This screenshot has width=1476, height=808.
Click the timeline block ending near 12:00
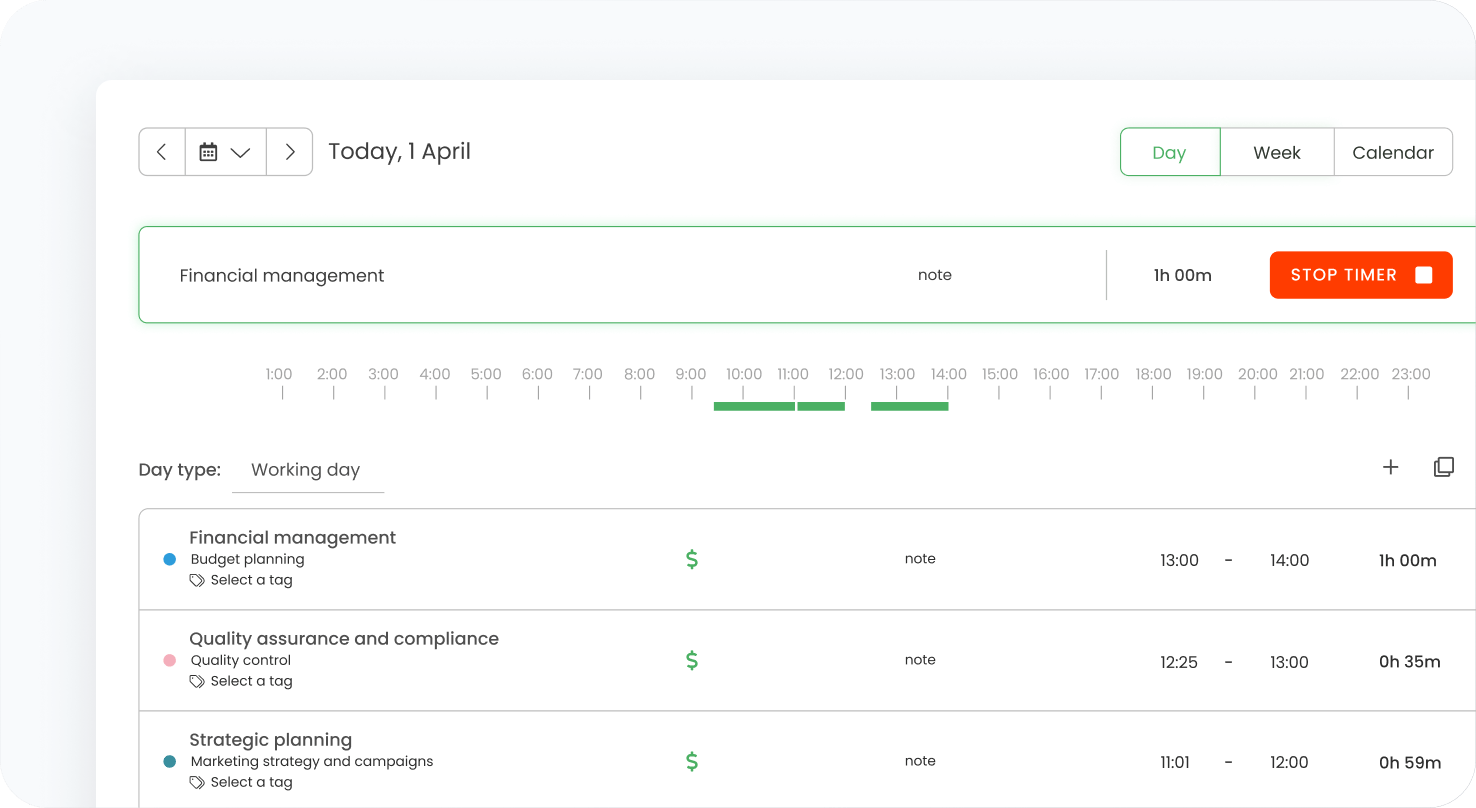821,406
